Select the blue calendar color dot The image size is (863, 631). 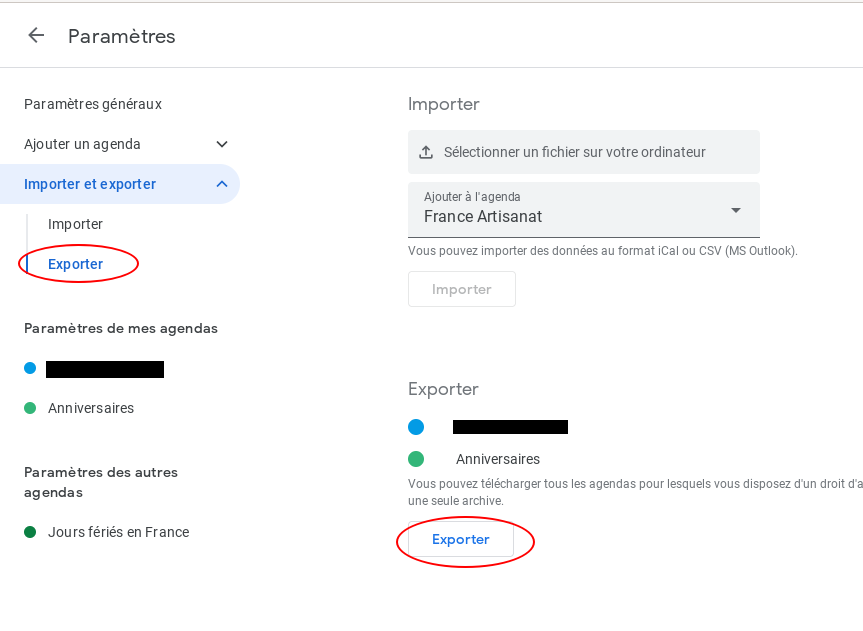click(x=30, y=368)
